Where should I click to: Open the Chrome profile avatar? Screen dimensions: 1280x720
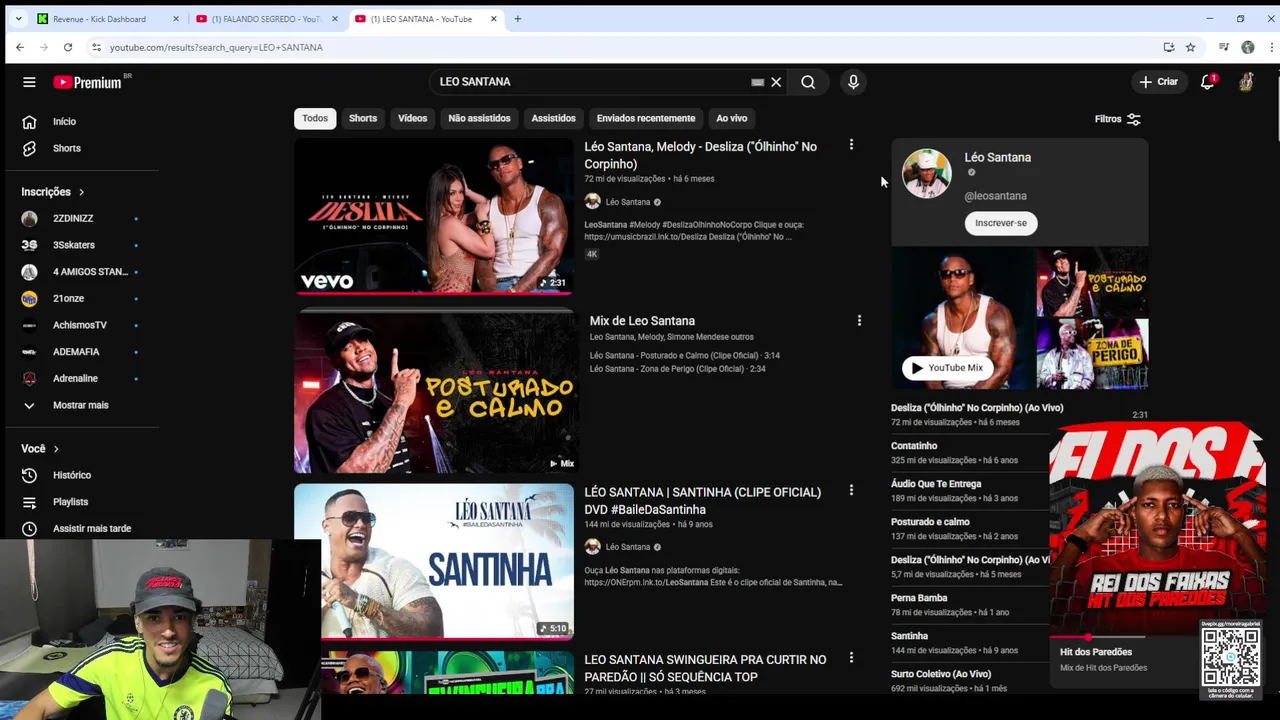click(x=1247, y=47)
